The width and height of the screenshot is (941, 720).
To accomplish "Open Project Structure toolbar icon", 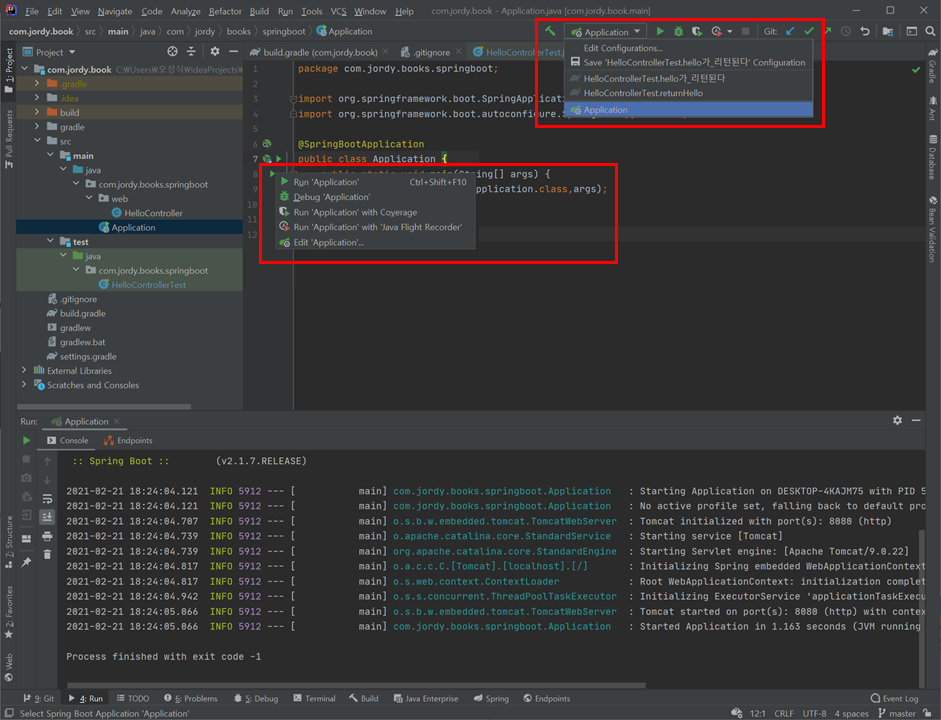I will pos(888,31).
